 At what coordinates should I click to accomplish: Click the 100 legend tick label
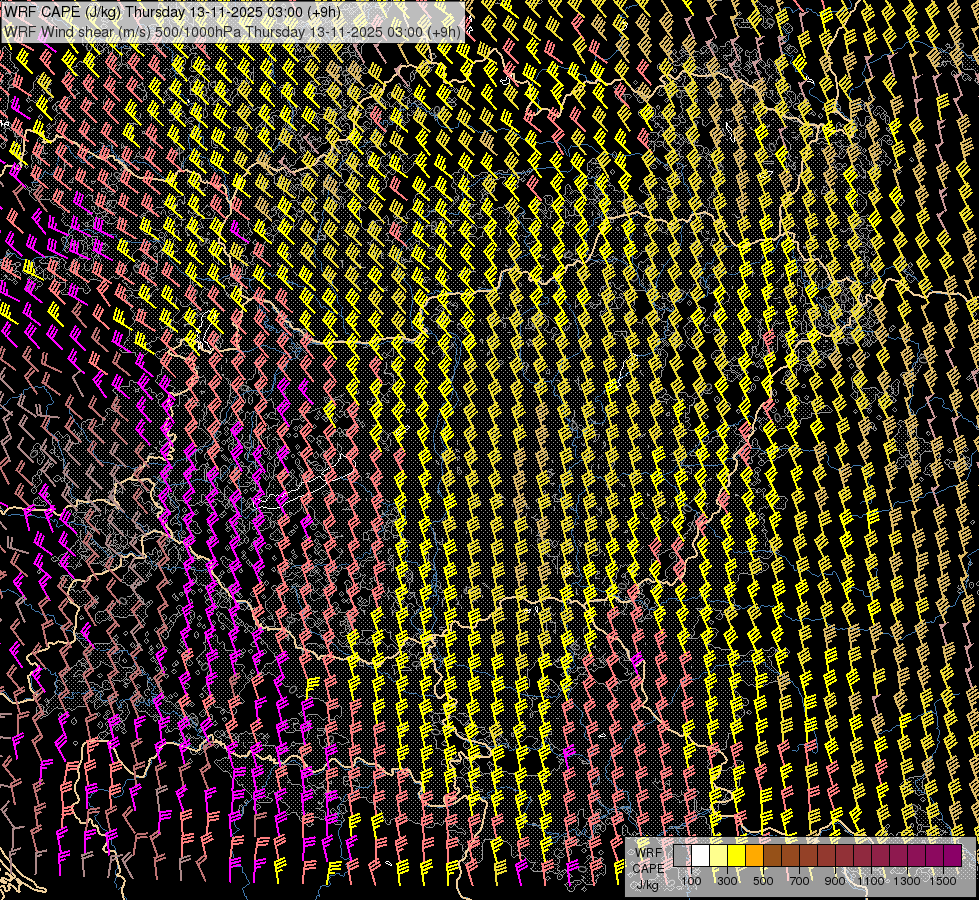[x=691, y=881]
